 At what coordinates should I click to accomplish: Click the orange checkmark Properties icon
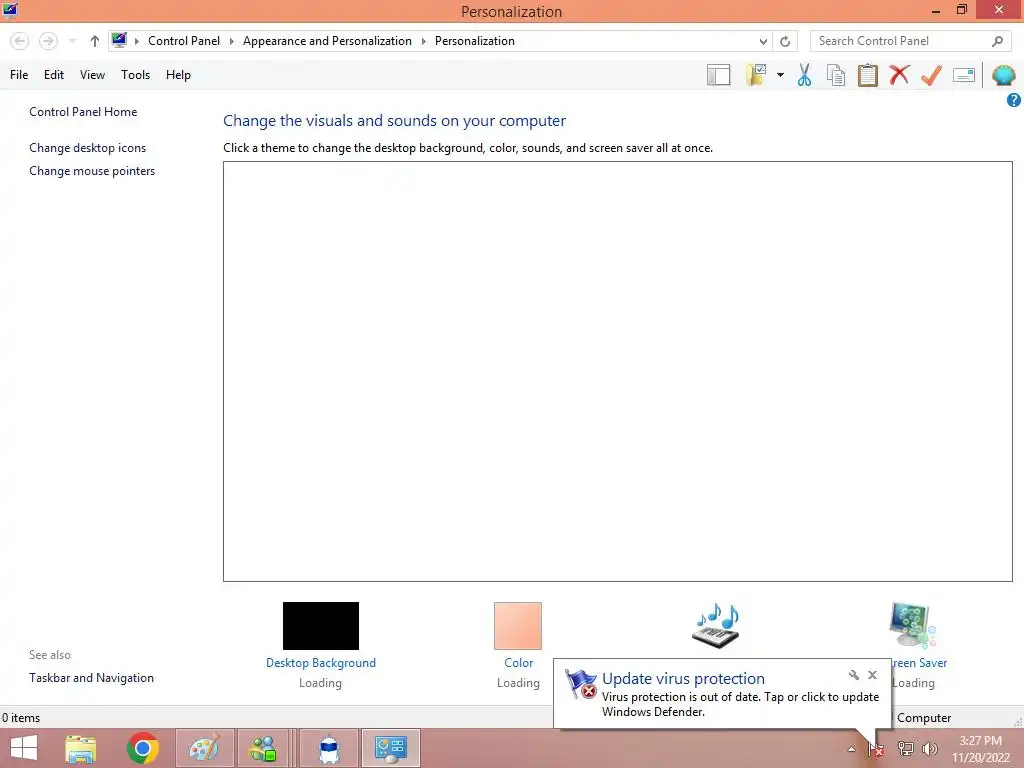coord(931,75)
